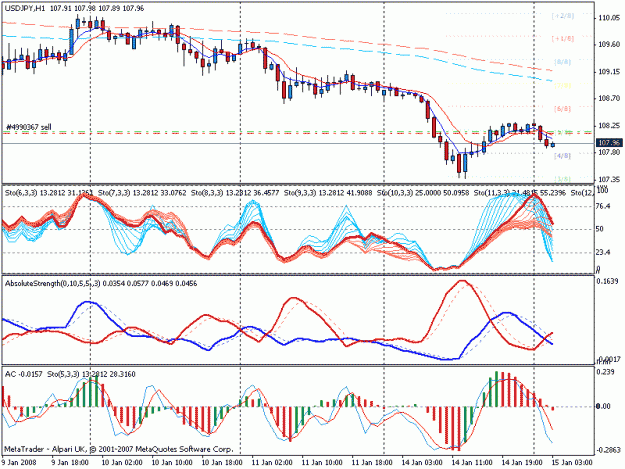Click the -0.2863 AC scale value
This screenshot has height=469, width=625.
point(609,450)
